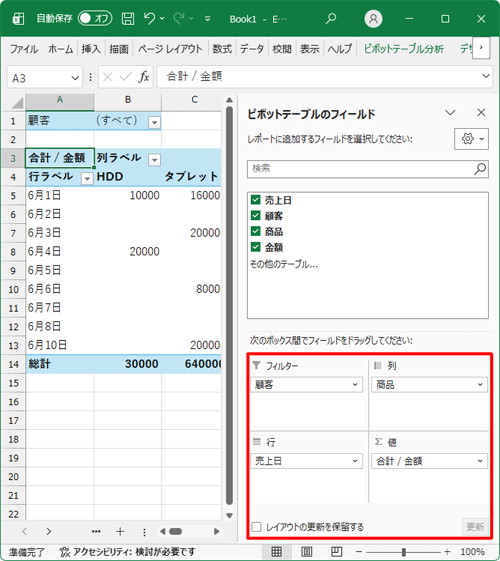This screenshot has height=561, width=500.
Task: Open the search magnifier in title bar
Action: [x=331, y=18]
